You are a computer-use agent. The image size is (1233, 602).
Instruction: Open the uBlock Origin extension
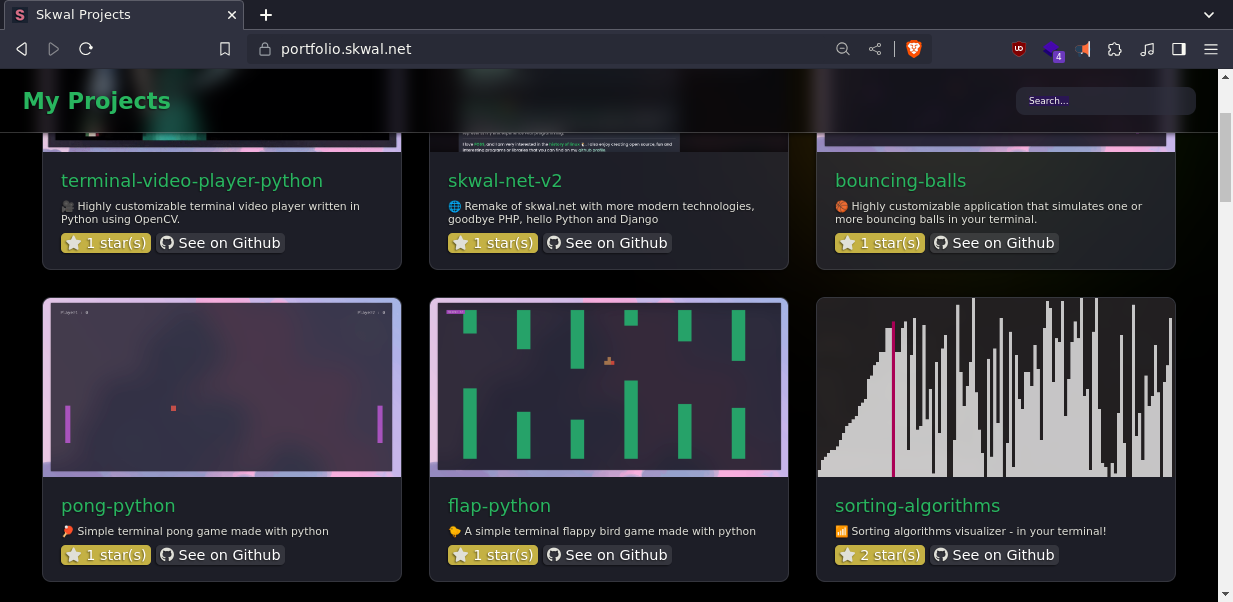pos(1019,49)
